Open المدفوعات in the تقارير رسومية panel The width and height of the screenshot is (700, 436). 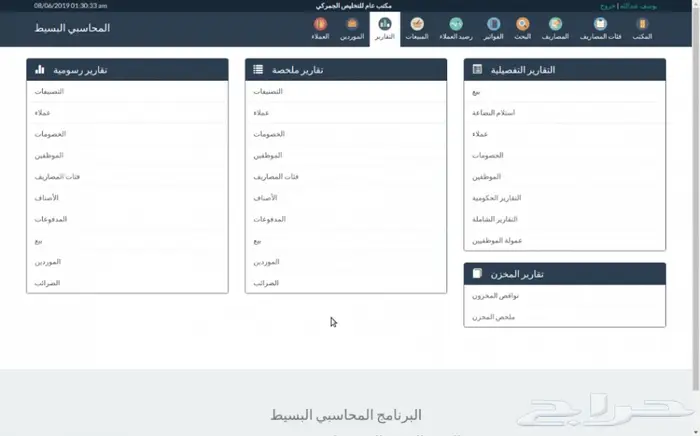click(50, 219)
